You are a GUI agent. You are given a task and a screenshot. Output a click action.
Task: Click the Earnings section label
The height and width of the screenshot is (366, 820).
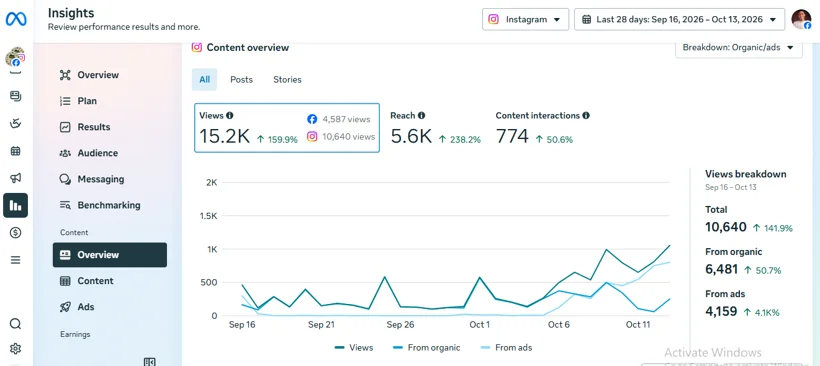point(75,334)
